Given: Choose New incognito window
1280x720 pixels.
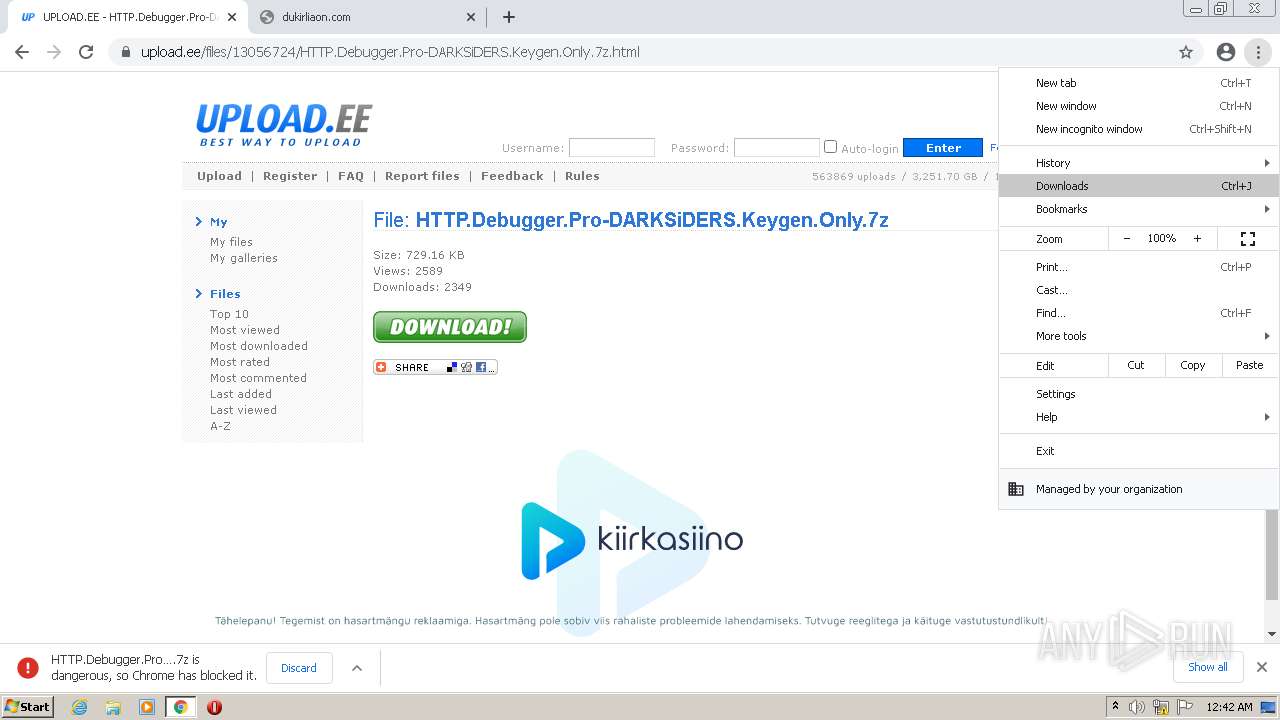Looking at the screenshot, I should (1138, 129).
